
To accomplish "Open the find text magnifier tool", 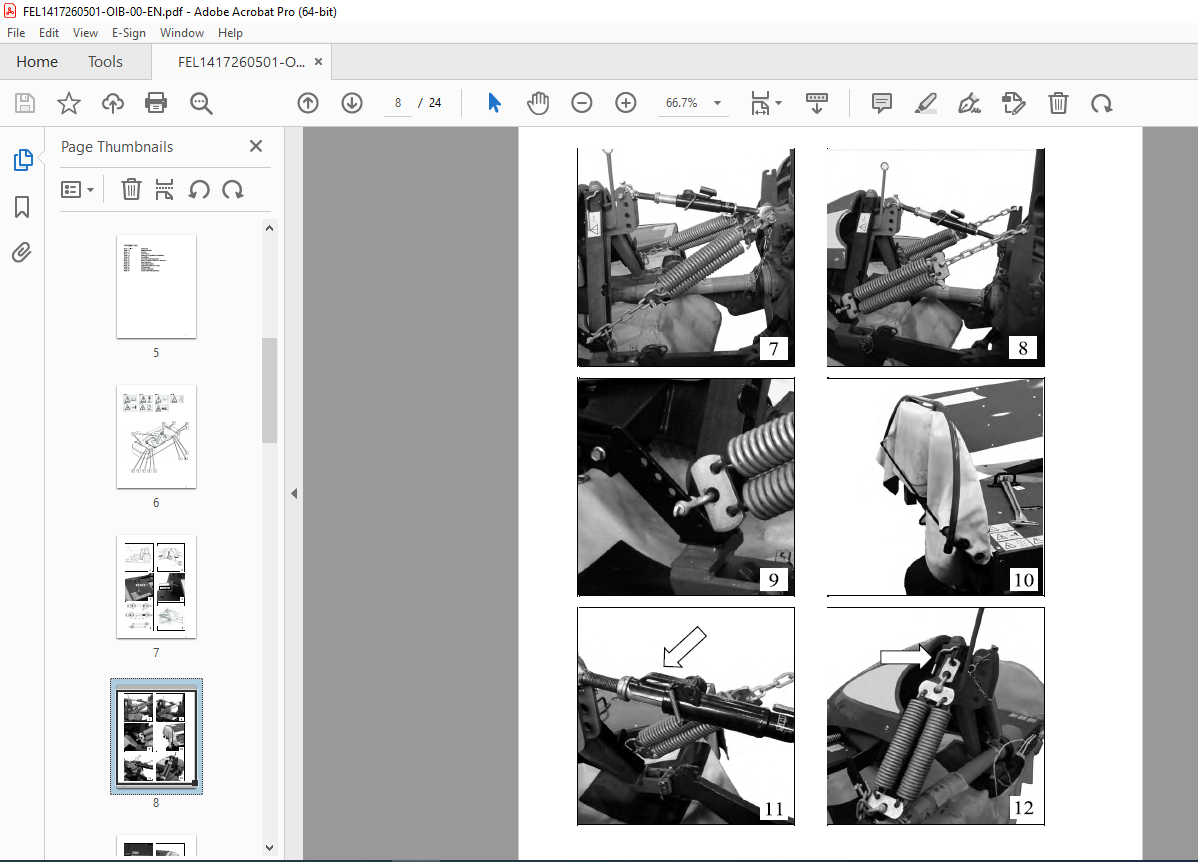I will 201,103.
